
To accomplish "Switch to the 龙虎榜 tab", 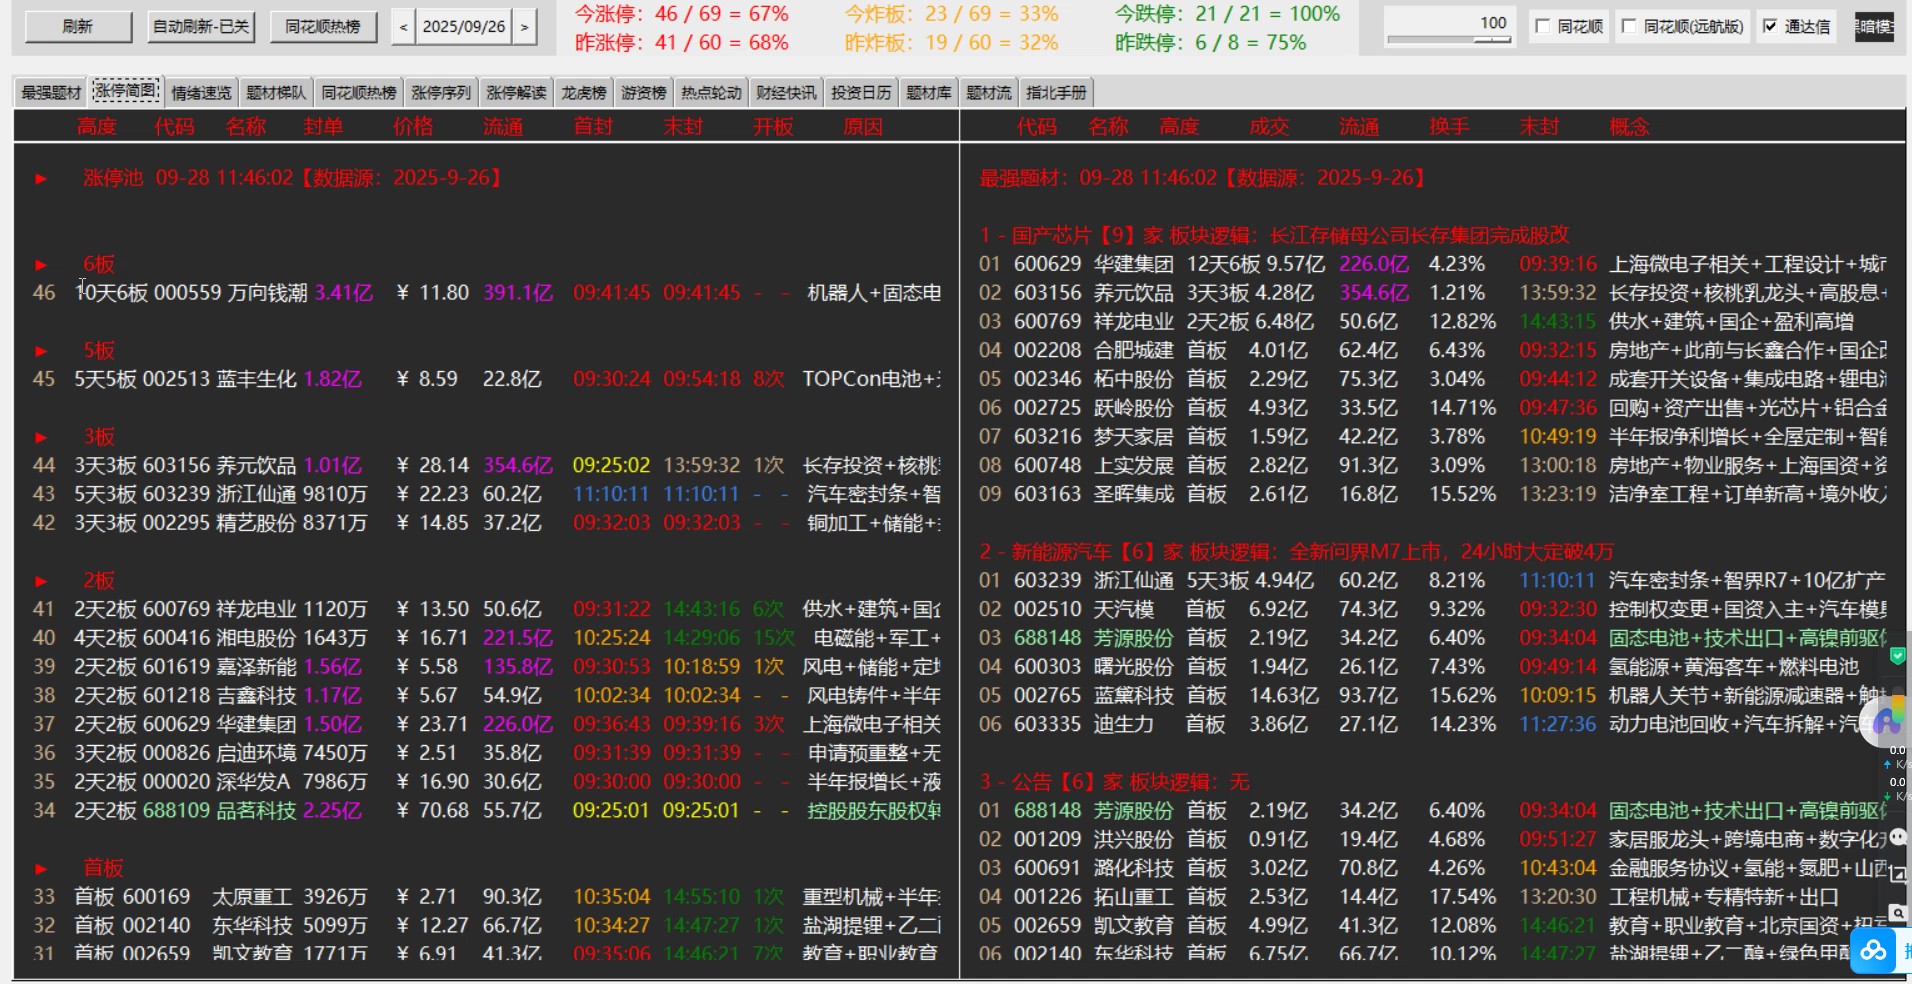I will coord(583,93).
